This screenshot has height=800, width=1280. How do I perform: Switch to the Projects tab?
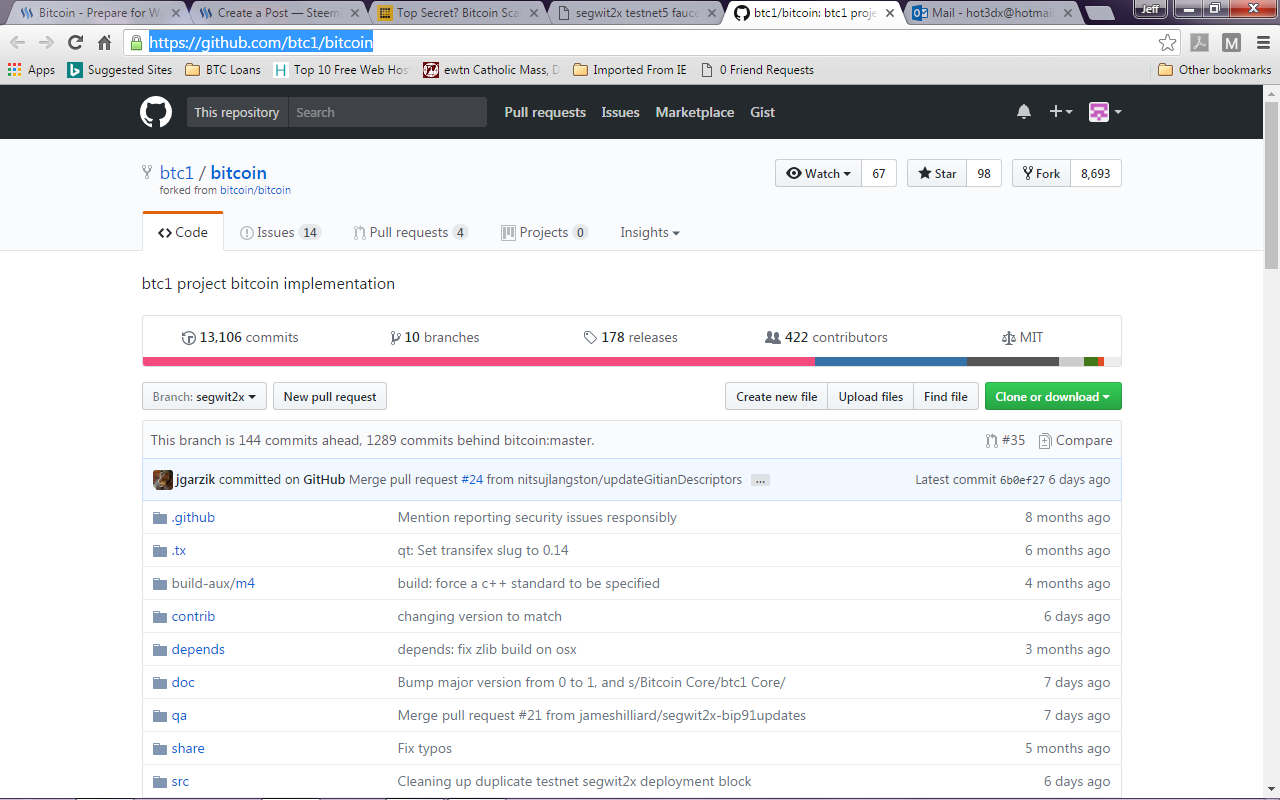pyautogui.click(x=545, y=232)
